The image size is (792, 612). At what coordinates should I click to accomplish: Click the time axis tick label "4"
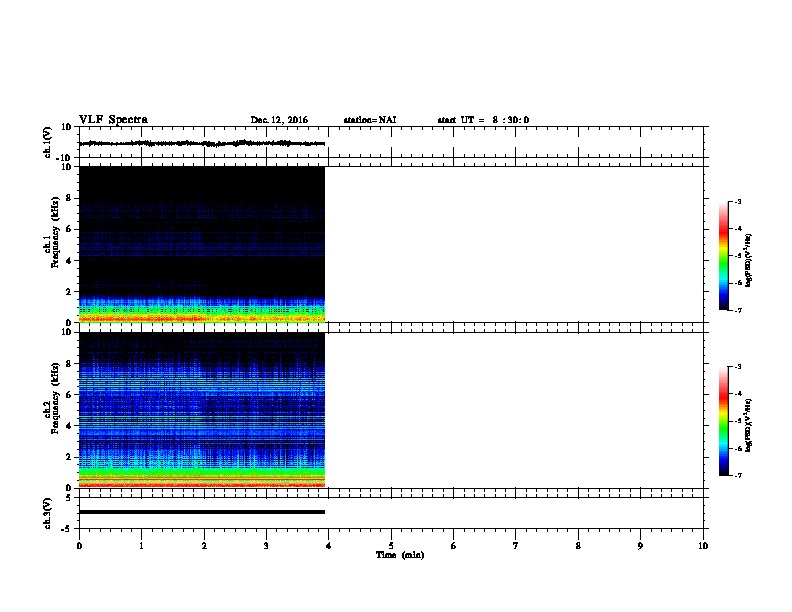click(x=328, y=546)
